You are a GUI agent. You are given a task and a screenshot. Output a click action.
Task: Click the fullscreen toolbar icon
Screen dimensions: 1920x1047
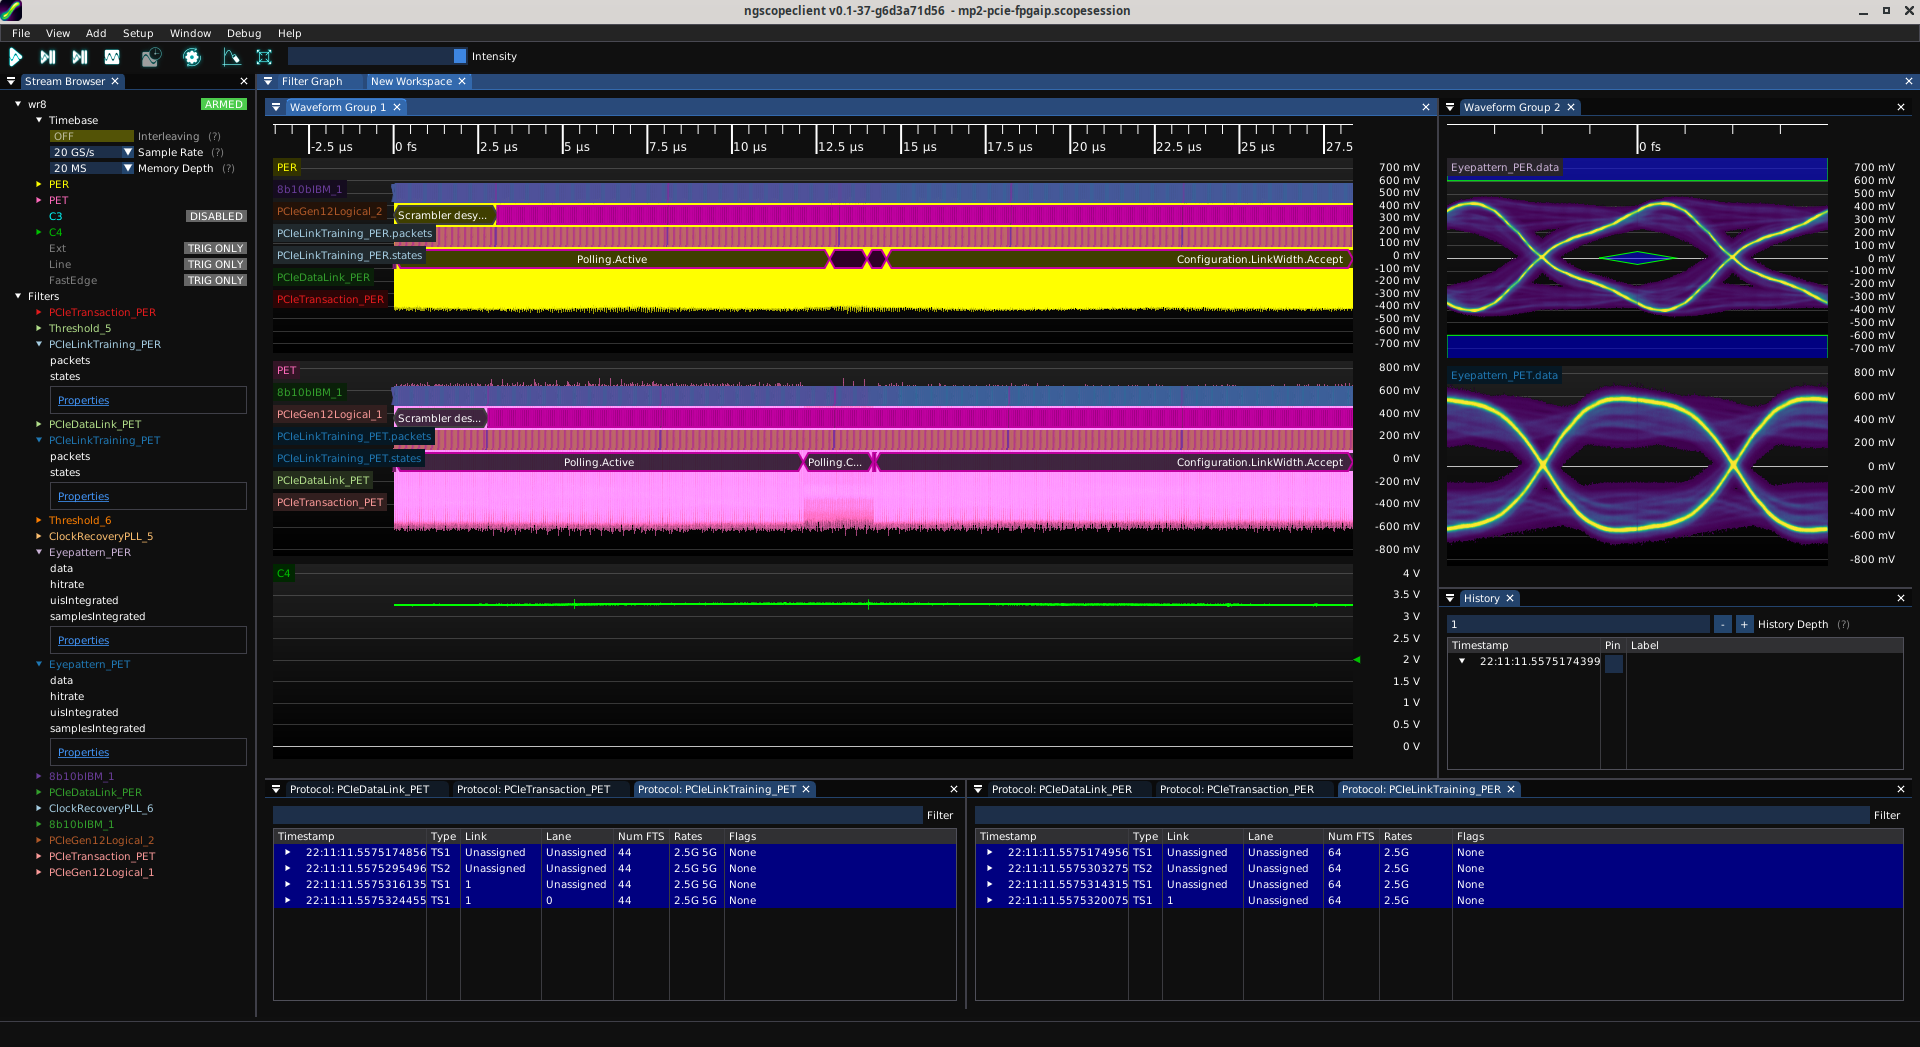[264, 57]
